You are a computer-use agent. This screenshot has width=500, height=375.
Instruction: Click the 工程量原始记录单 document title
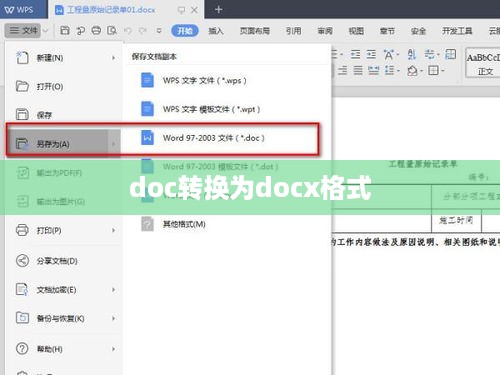pyautogui.click(x=423, y=164)
